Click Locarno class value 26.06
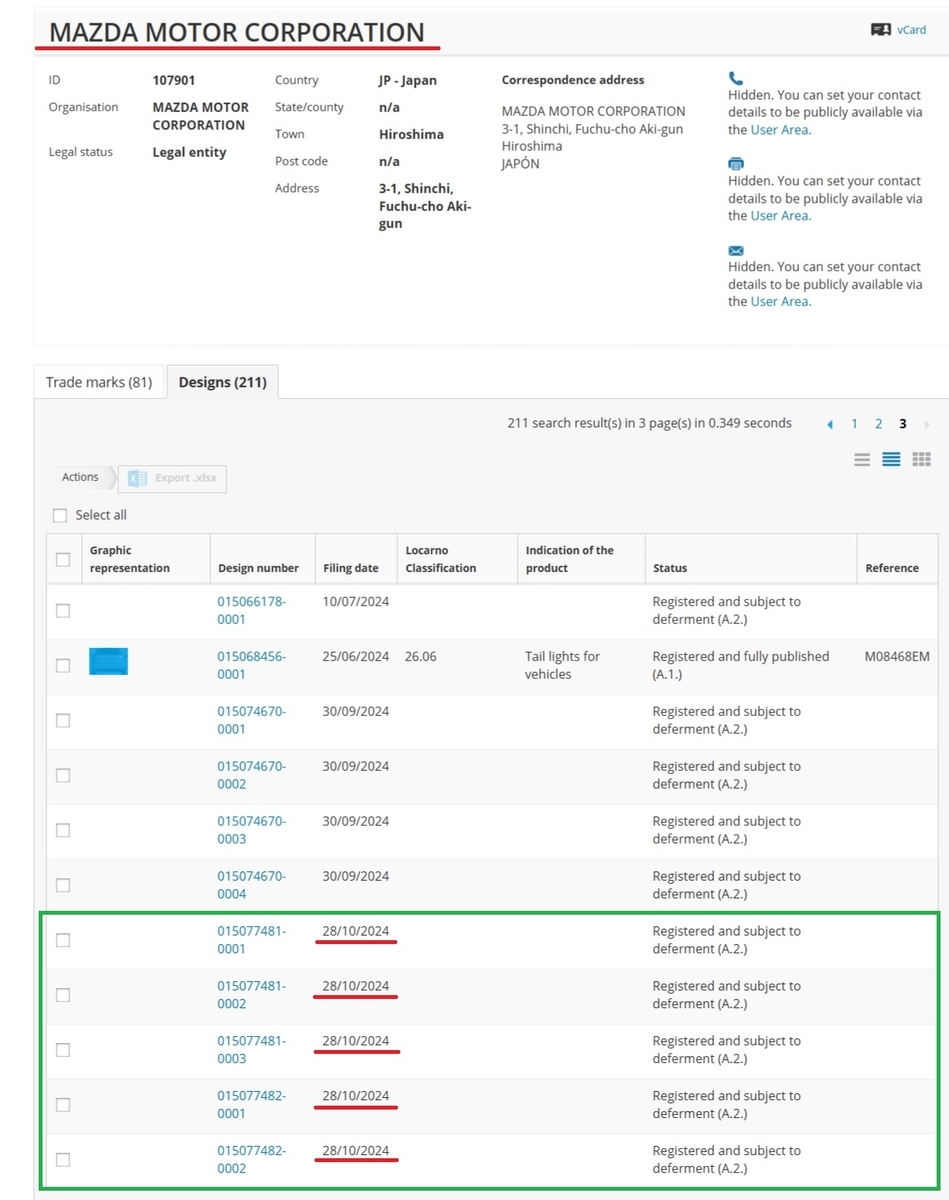This screenshot has height=1200, width=949. coord(421,657)
